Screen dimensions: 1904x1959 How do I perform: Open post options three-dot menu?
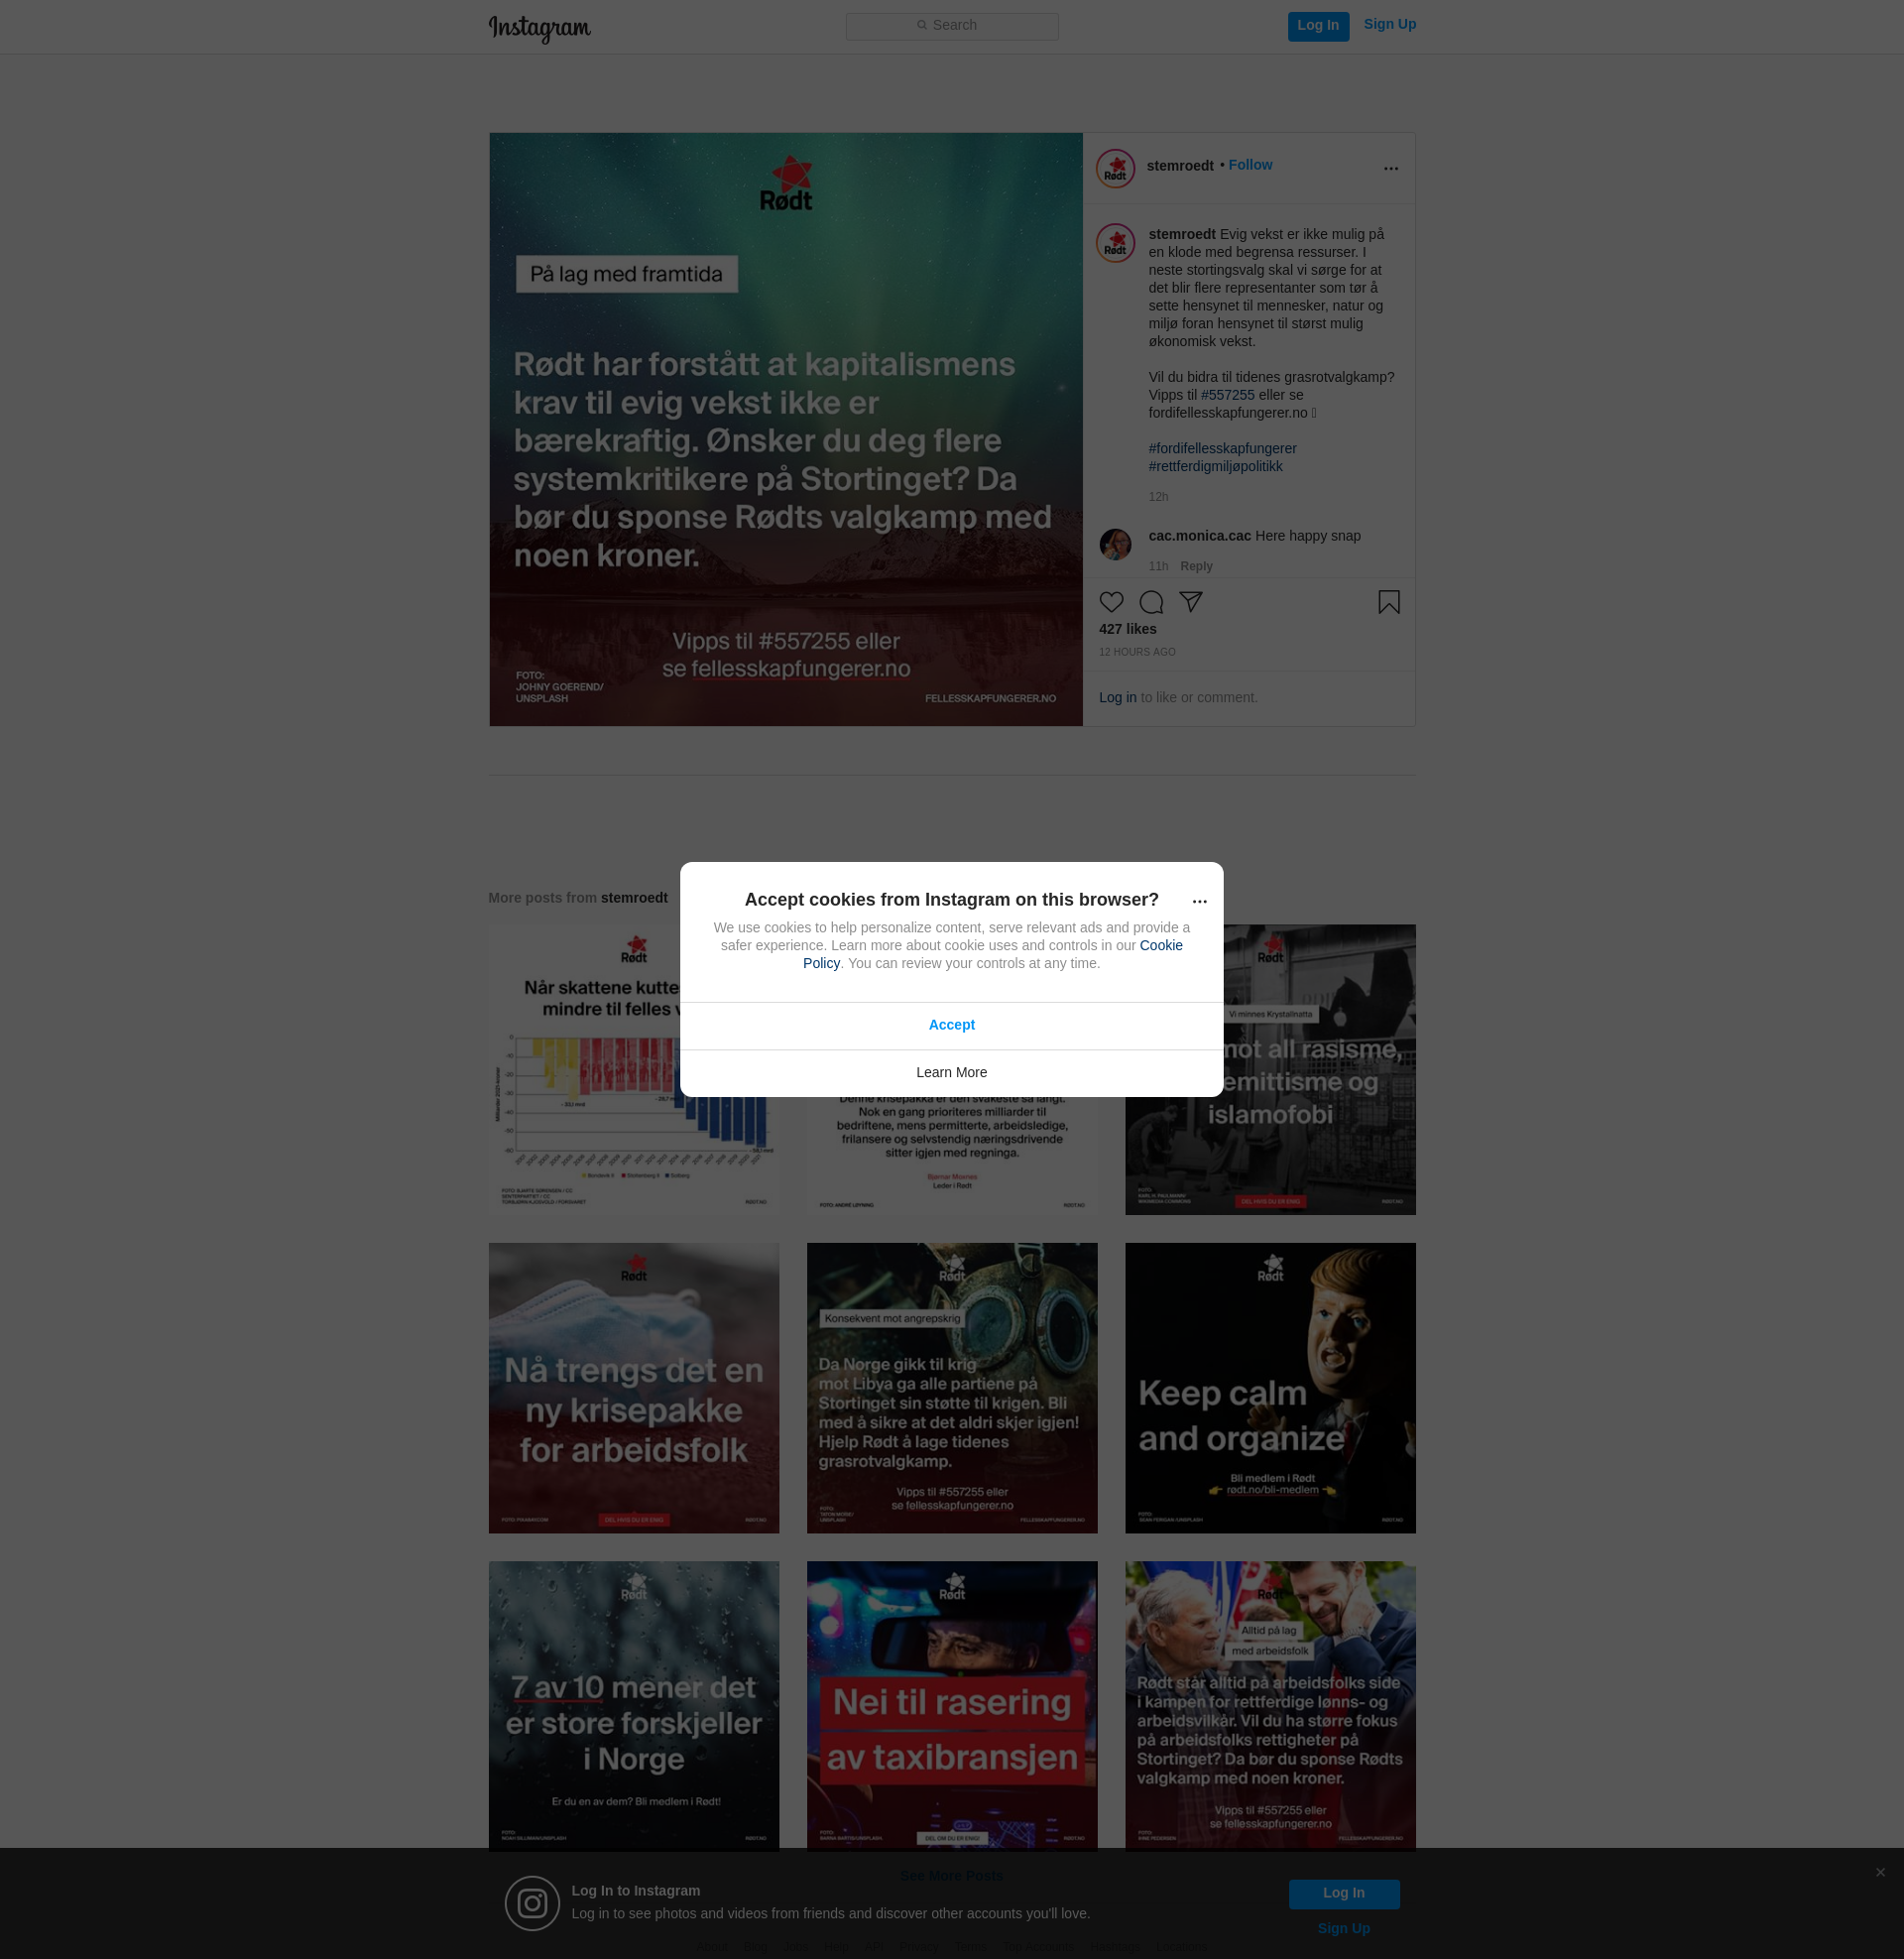click(1390, 169)
